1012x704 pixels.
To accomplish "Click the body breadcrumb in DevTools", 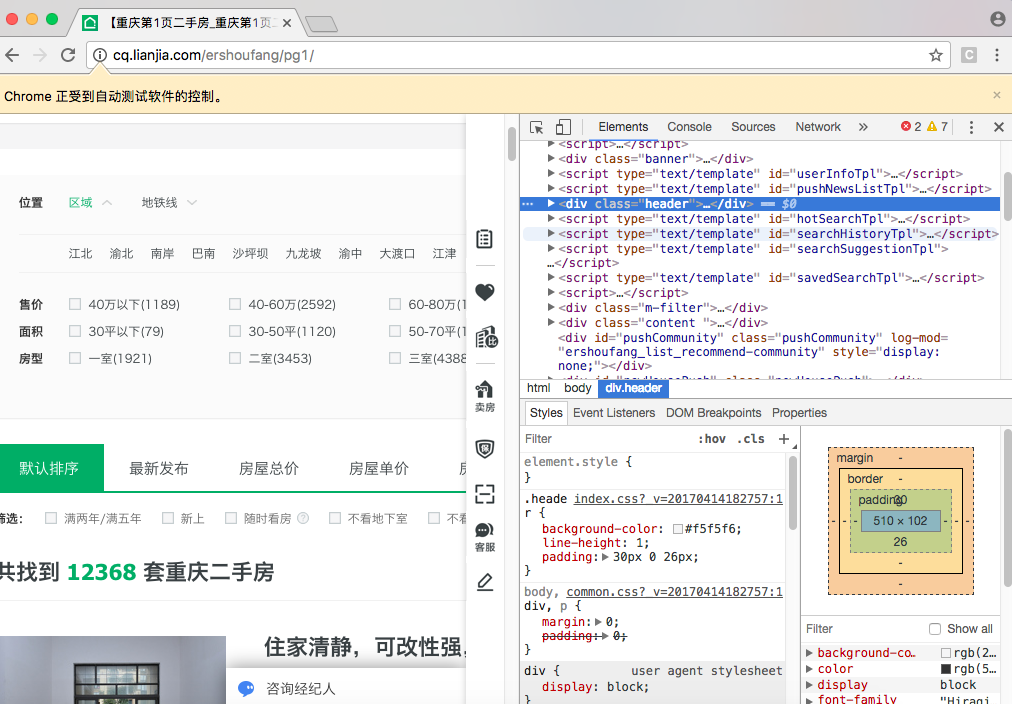I will (578, 388).
